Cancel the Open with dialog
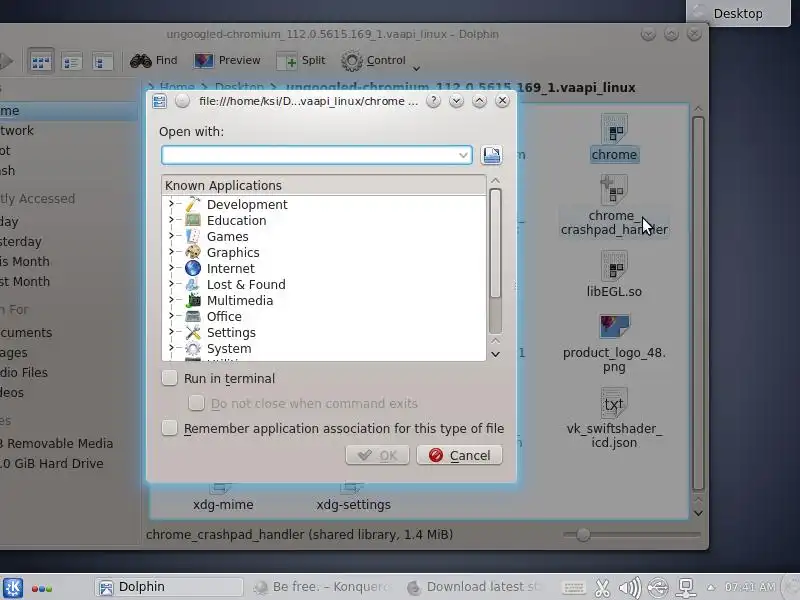Viewport: 800px width, 600px height. (460, 455)
